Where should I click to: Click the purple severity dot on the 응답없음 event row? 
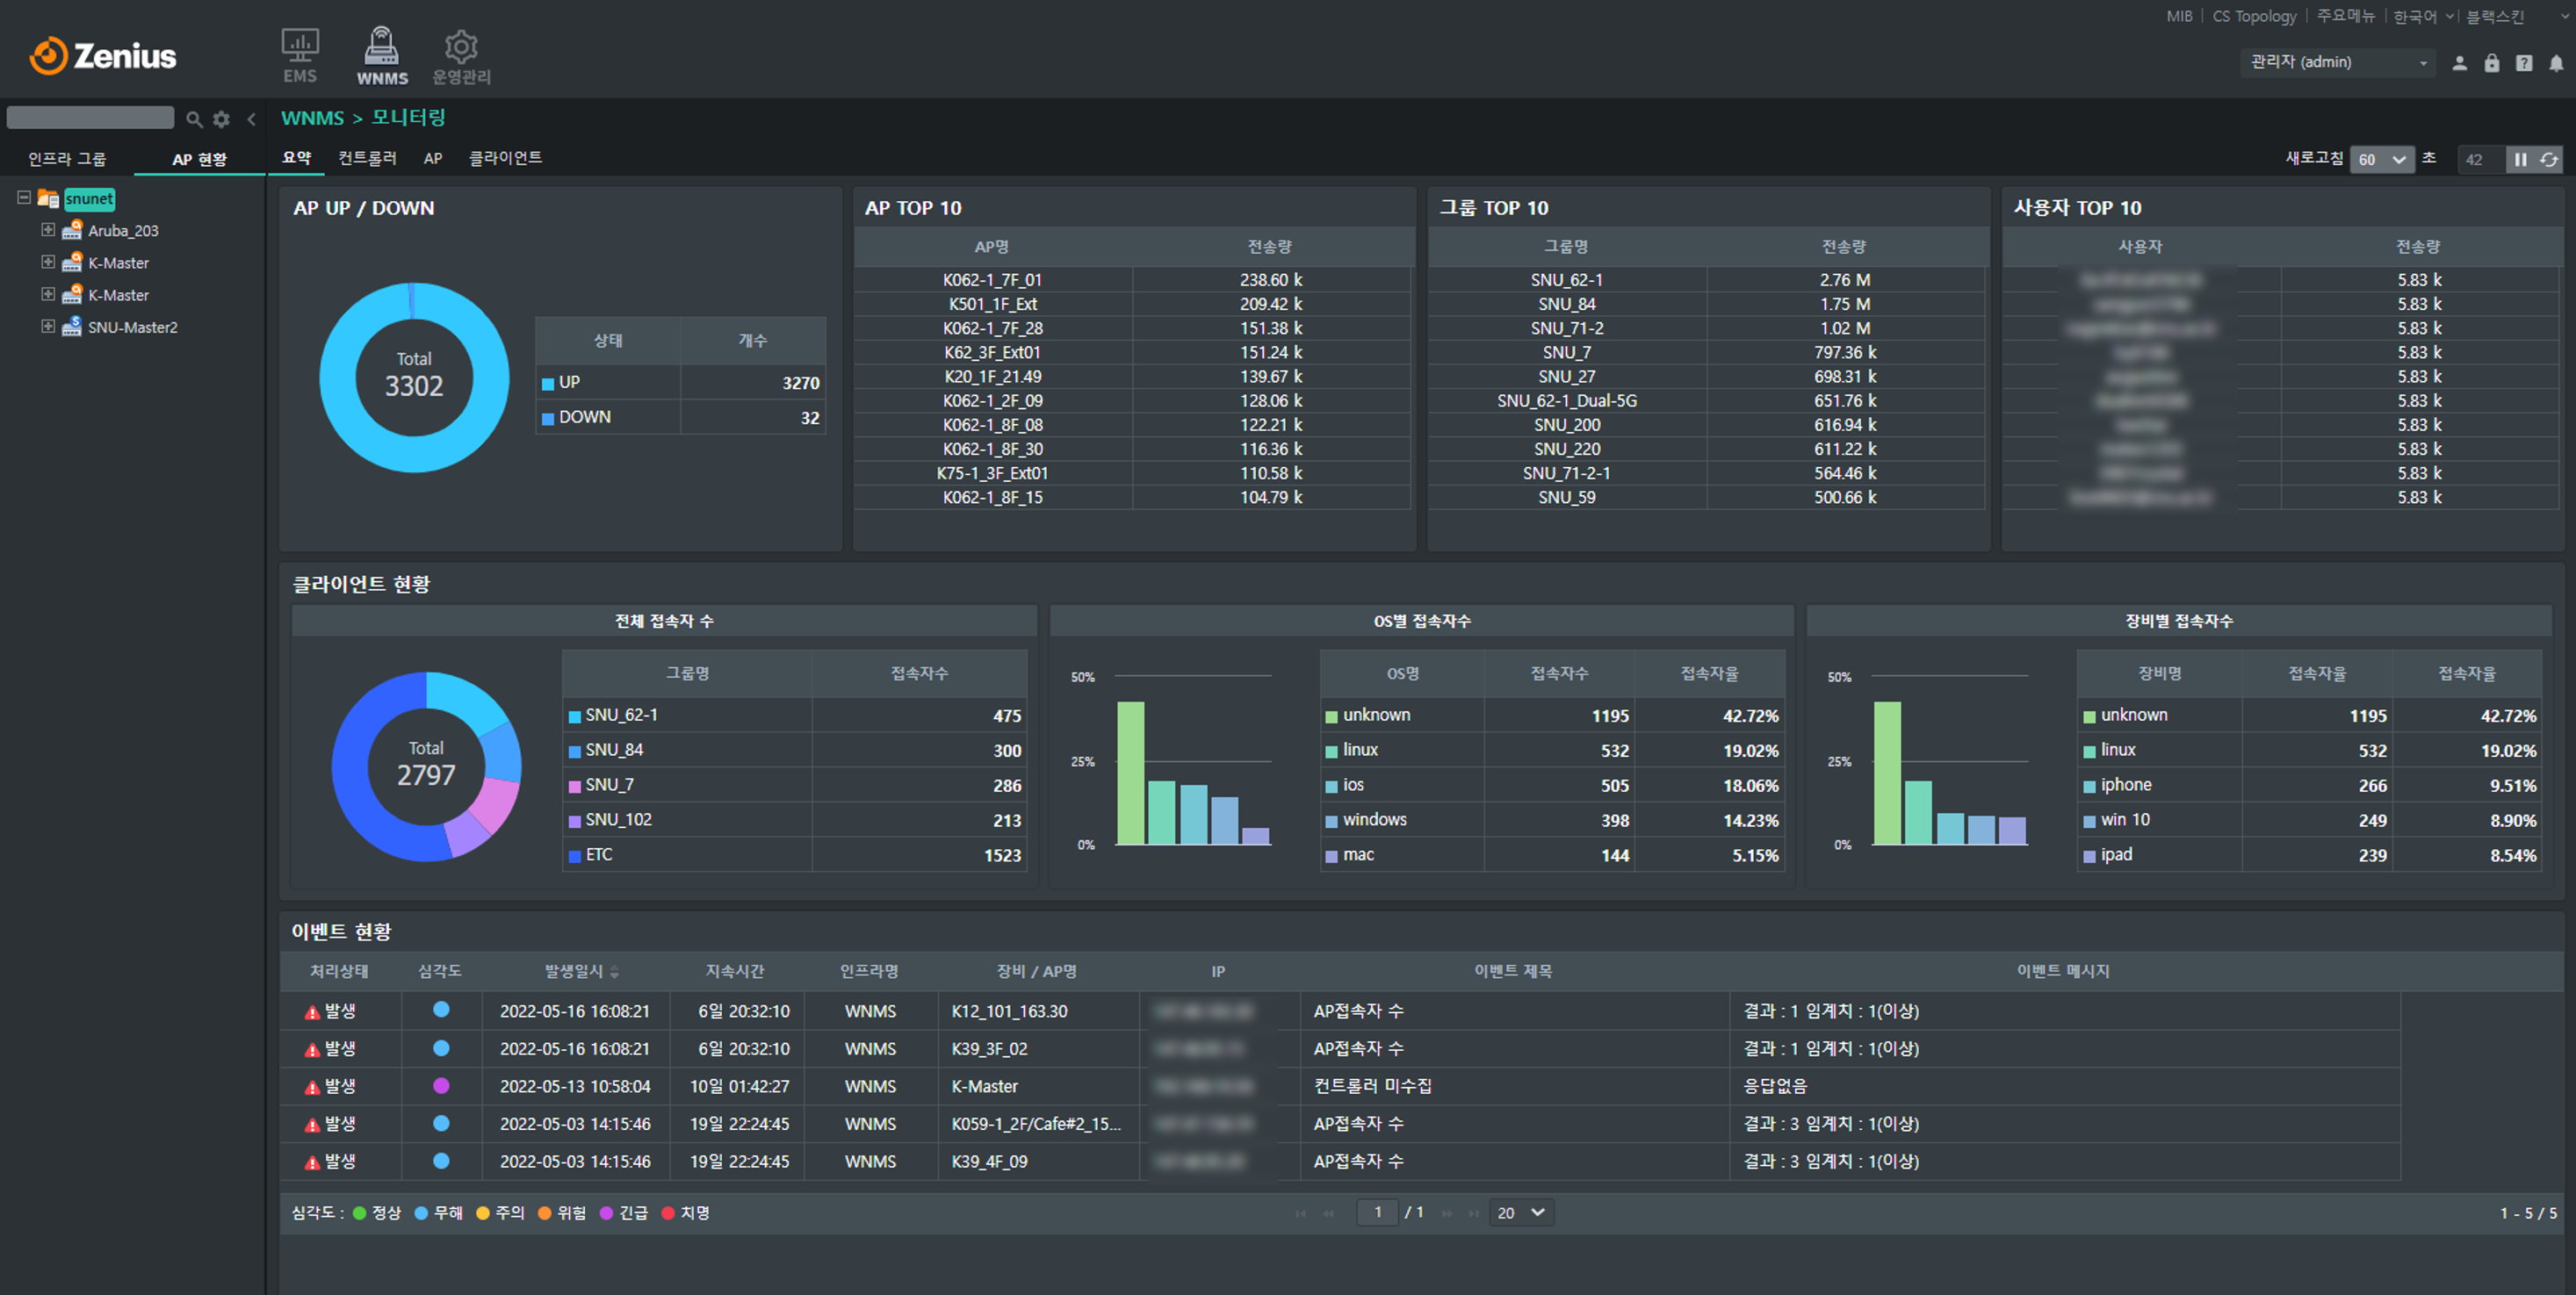[441, 1086]
